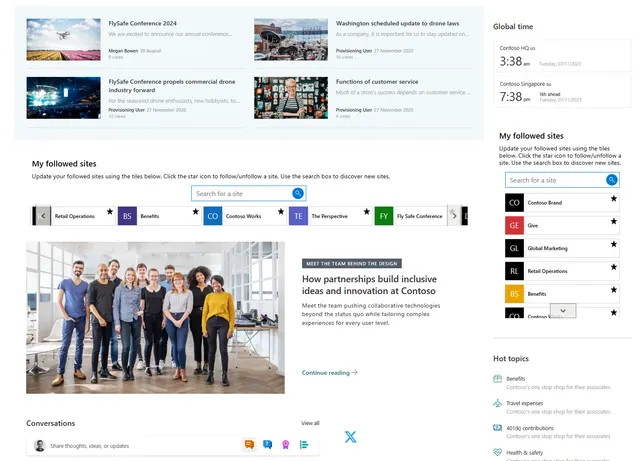Screen dimensions: 640x461
Task: Toggle star for Retail Operations in sidebar
Action: click(x=613, y=267)
